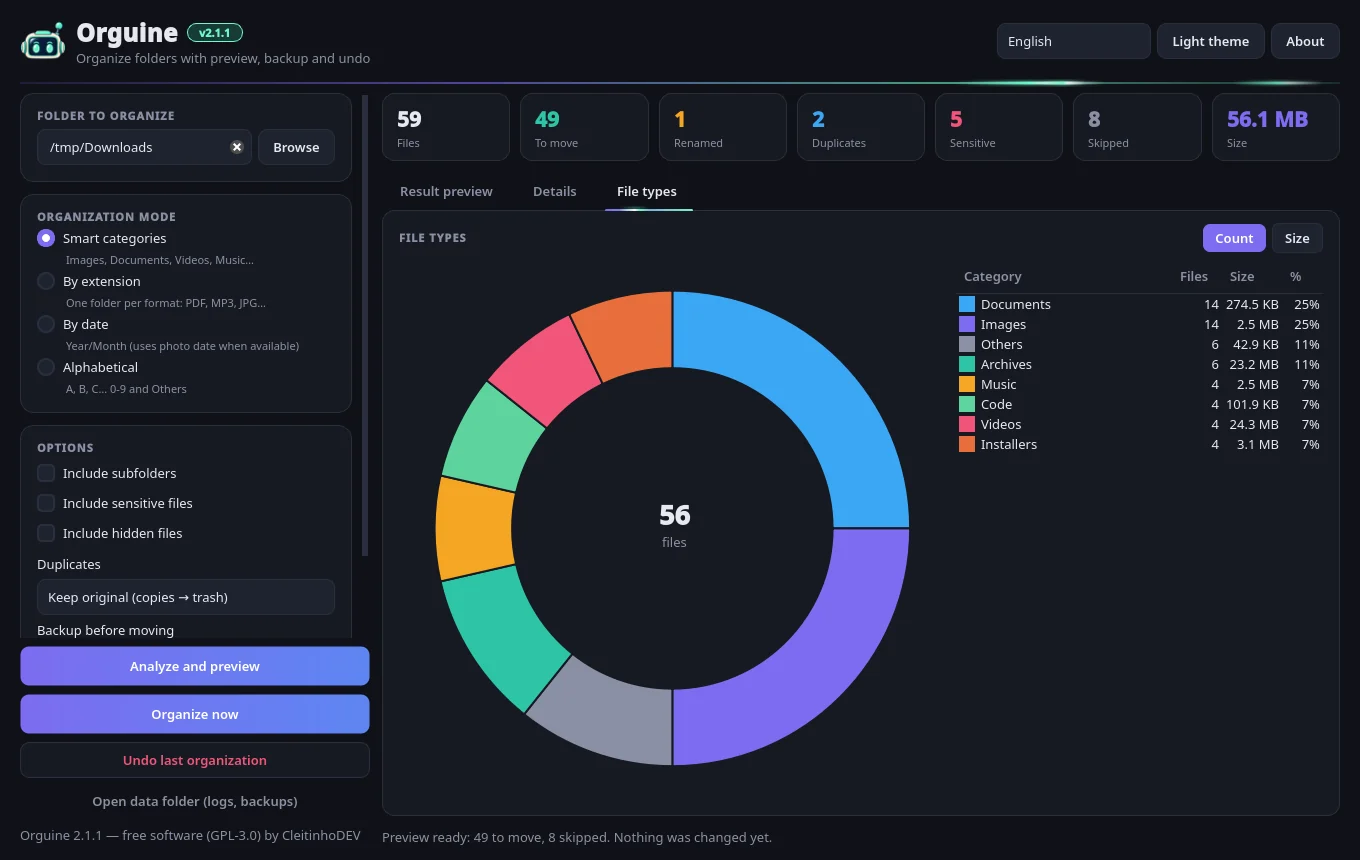Click the Others legend color swatch
Screen dimensions: 1360x860
967,344
